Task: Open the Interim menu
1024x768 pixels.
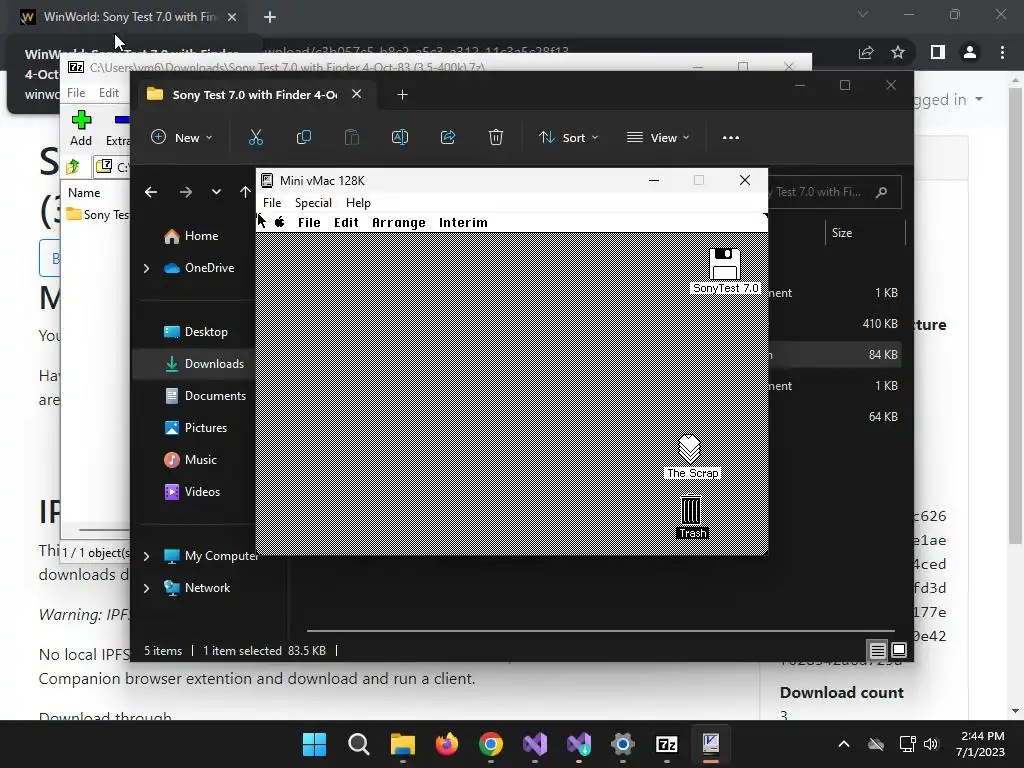Action: click(463, 223)
